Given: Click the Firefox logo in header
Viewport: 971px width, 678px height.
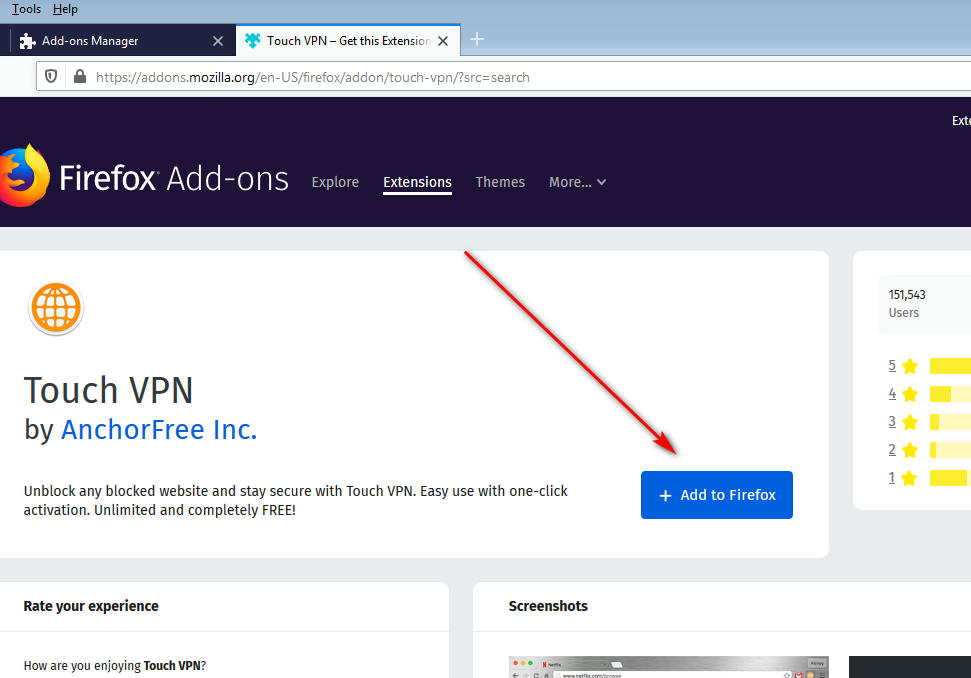Looking at the screenshot, I should [x=24, y=176].
